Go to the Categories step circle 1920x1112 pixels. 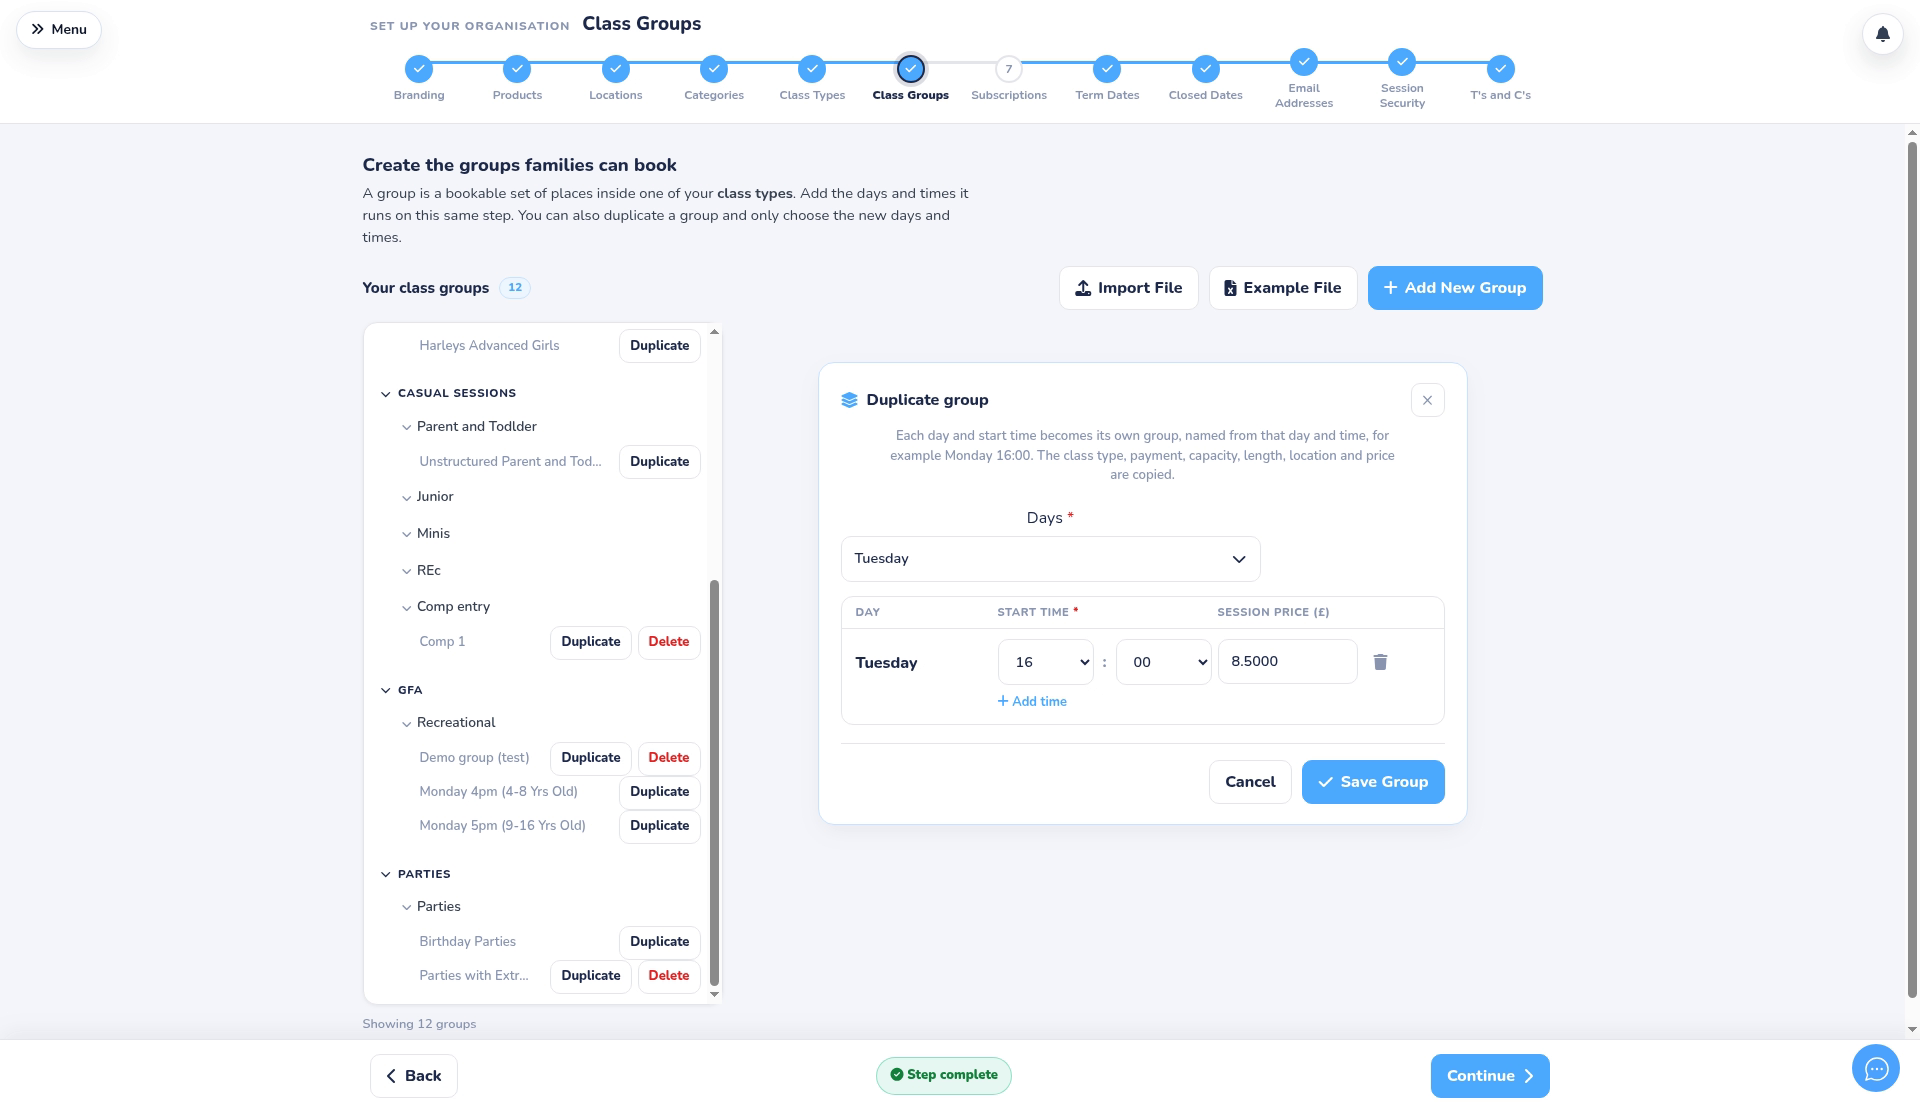714,69
